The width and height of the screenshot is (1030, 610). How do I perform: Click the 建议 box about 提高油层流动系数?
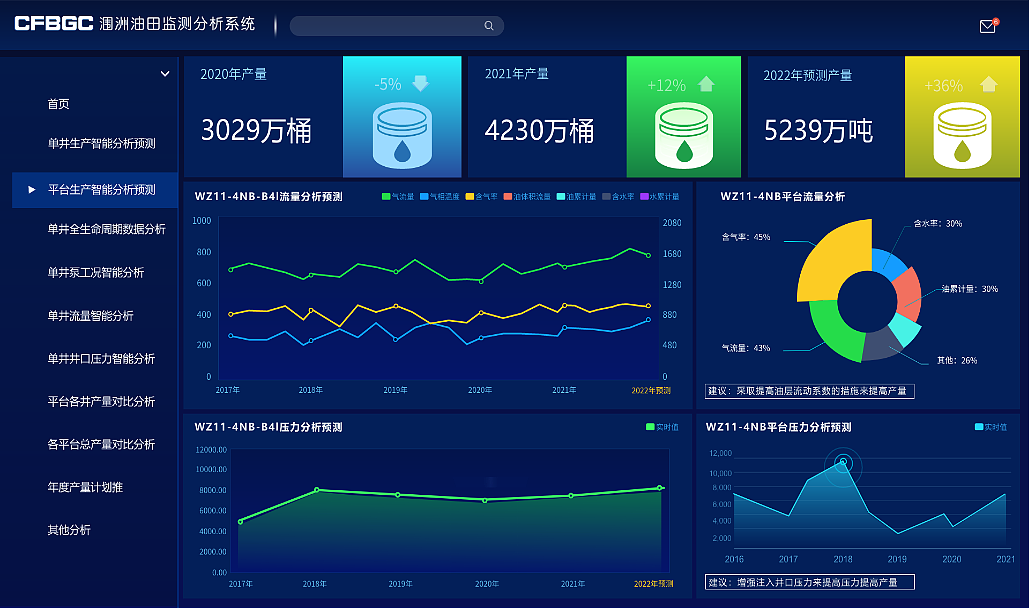[x=809, y=391]
